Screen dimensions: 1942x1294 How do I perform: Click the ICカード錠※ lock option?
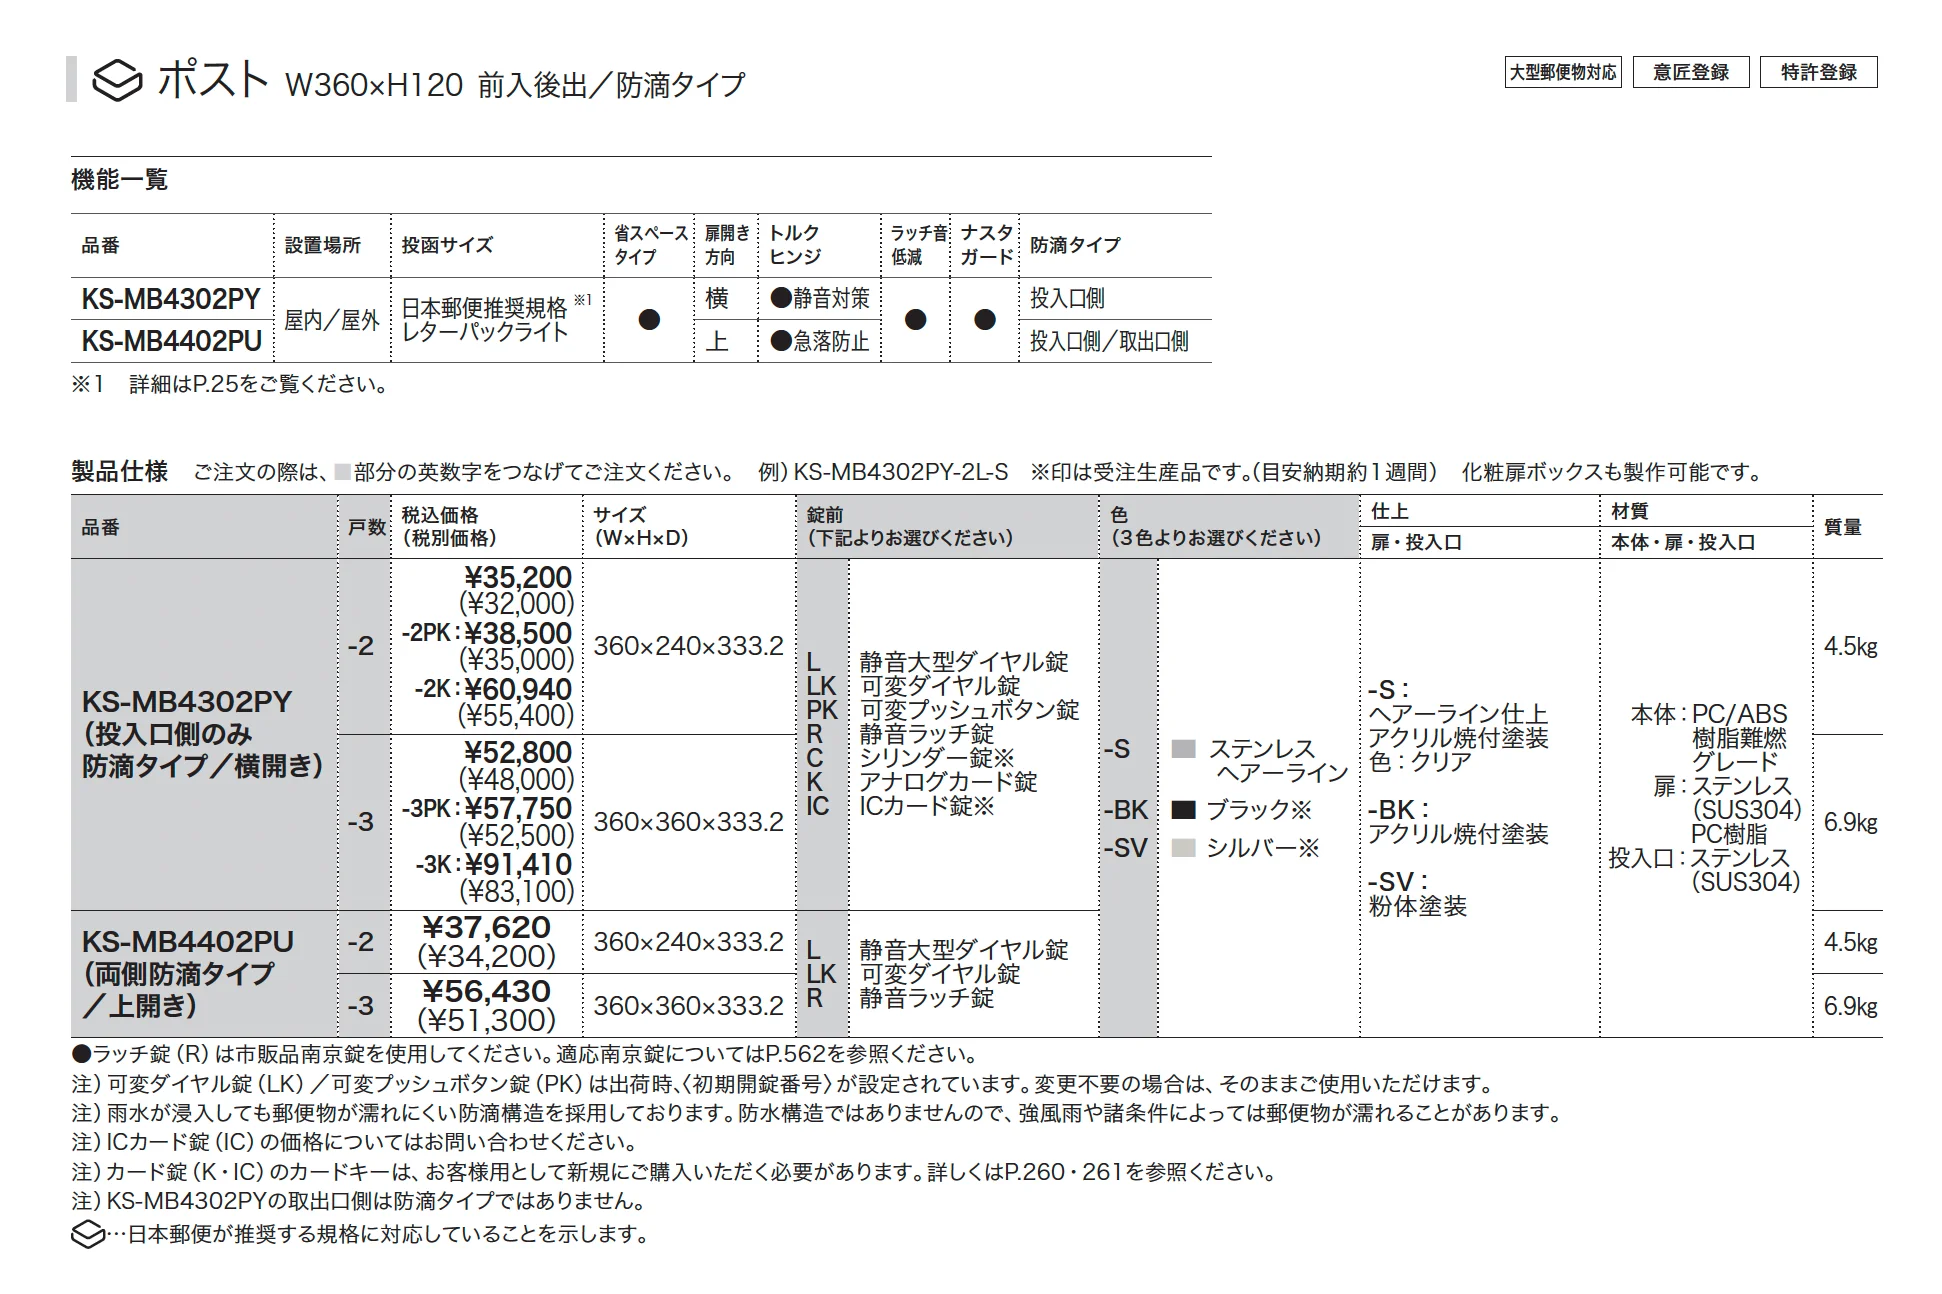coord(927,806)
